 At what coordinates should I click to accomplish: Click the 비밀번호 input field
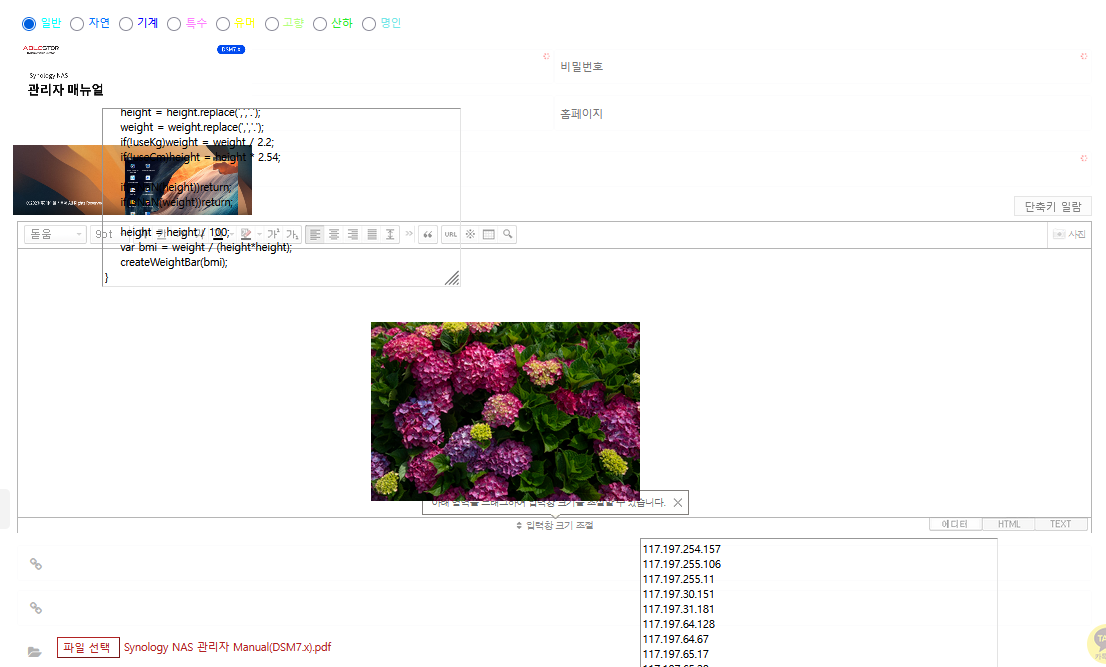click(x=820, y=67)
